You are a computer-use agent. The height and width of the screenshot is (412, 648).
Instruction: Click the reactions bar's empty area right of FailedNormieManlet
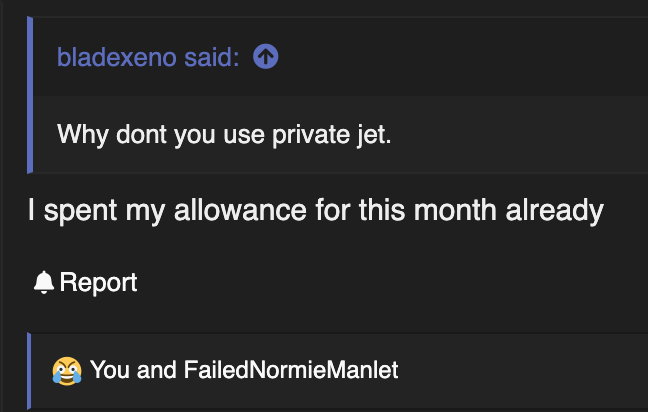[x=523, y=370]
